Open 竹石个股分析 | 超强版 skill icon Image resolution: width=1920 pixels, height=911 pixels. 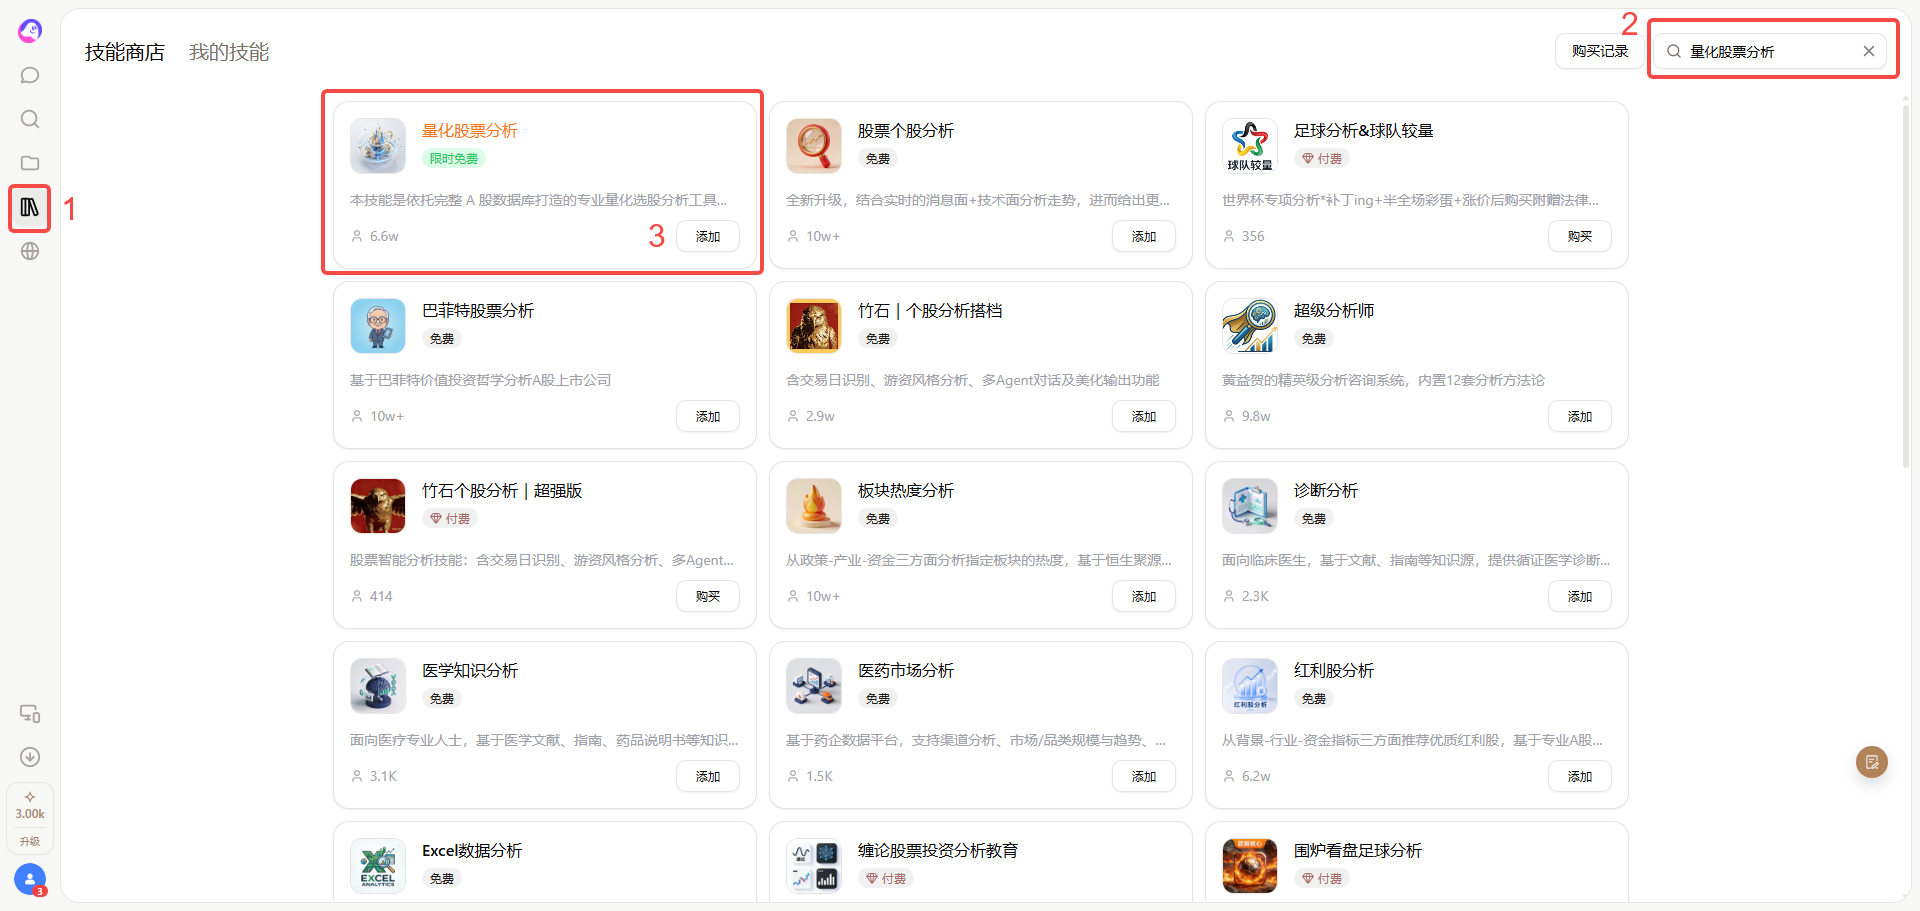click(x=378, y=506)
